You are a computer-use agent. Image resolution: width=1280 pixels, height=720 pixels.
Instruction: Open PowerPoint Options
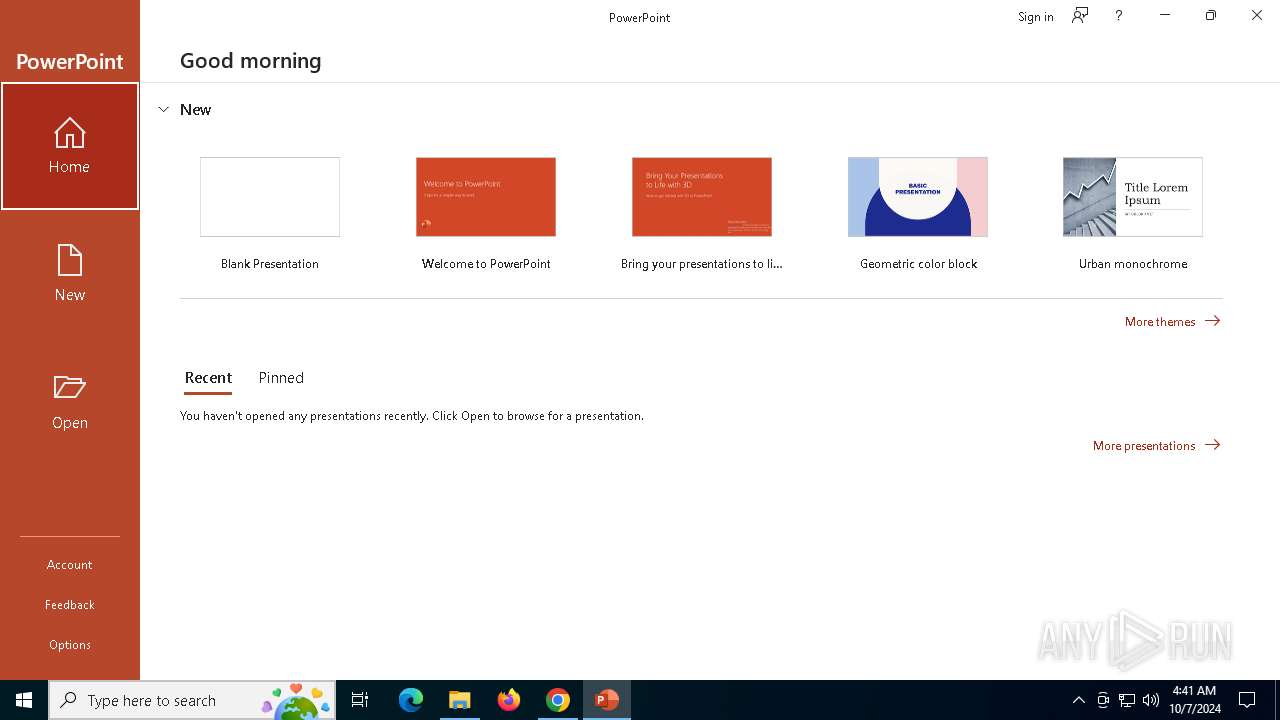(70, 645)
